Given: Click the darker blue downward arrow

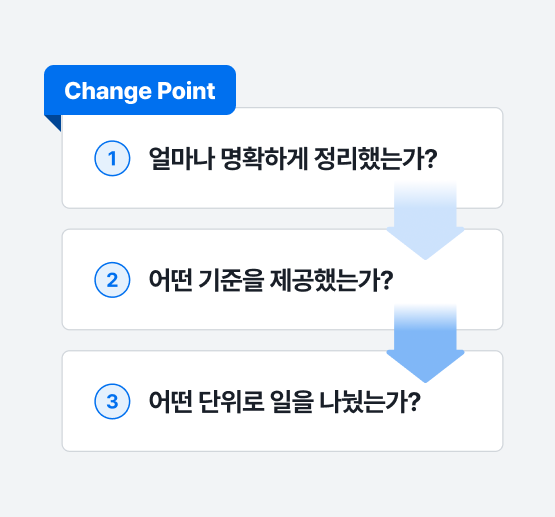Looking at the screenshot, I should [x=425, y=343].
